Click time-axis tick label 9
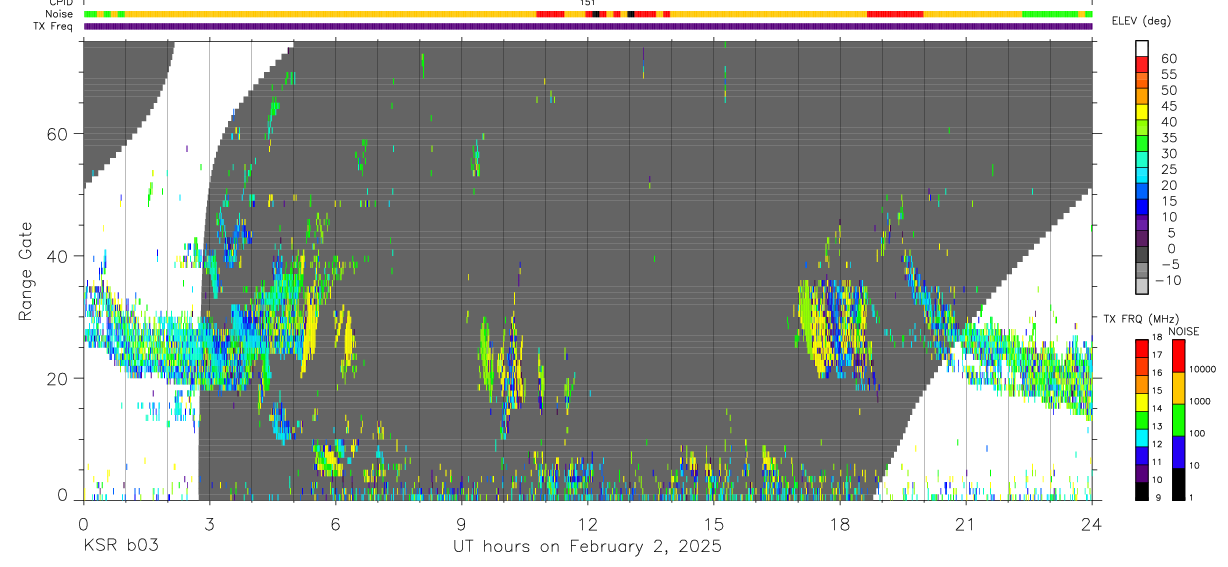 click(461, 524)
